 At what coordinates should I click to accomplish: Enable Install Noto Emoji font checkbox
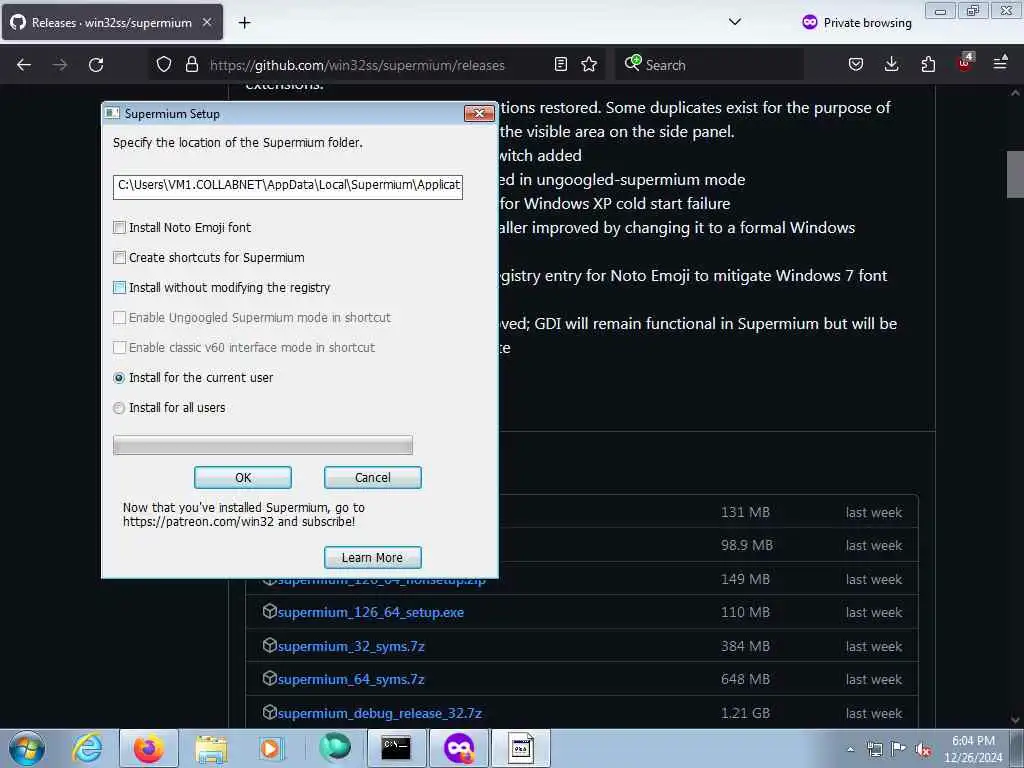click(120, 227)
